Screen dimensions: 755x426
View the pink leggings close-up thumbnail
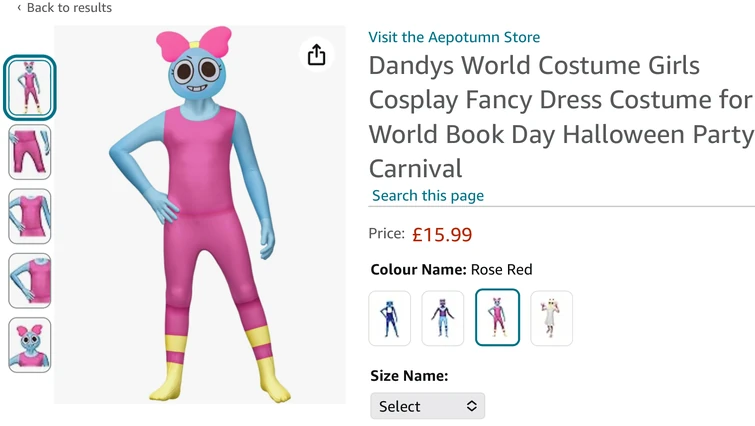click(x=30, y=152)
